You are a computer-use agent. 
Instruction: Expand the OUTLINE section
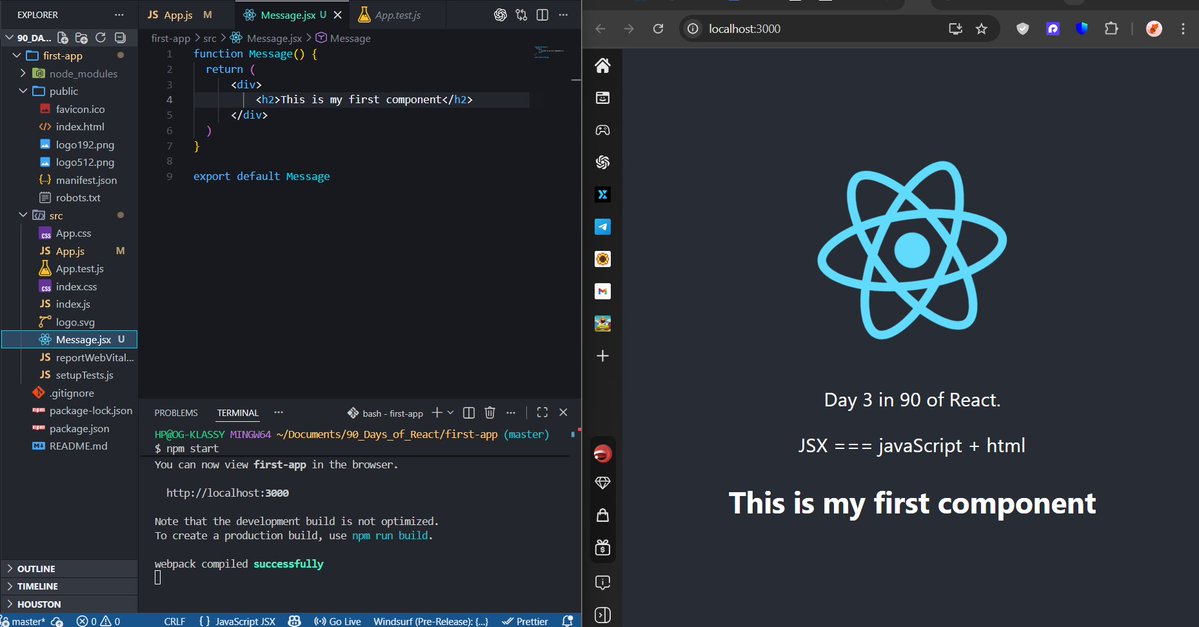point(69,569)
